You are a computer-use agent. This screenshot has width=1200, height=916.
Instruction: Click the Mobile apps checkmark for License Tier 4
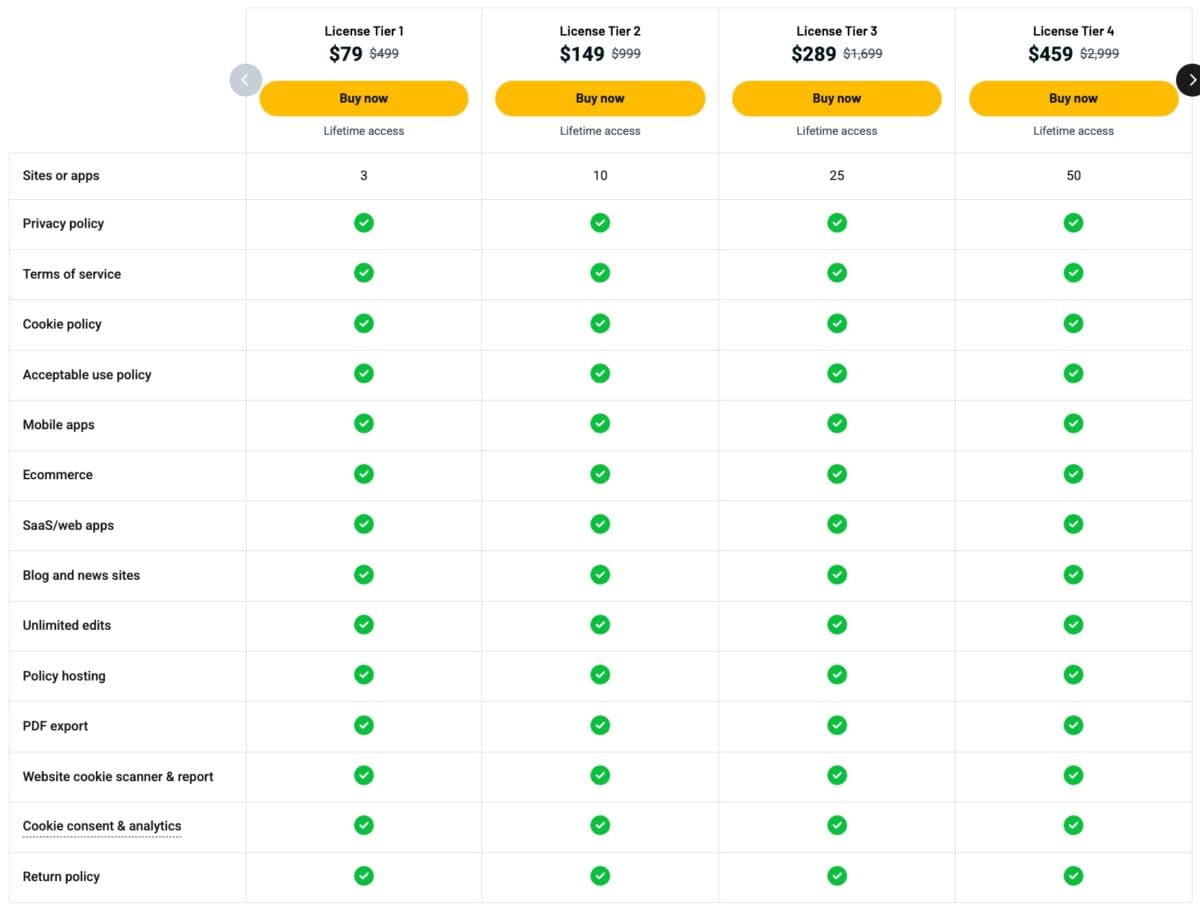point(1073,423)
